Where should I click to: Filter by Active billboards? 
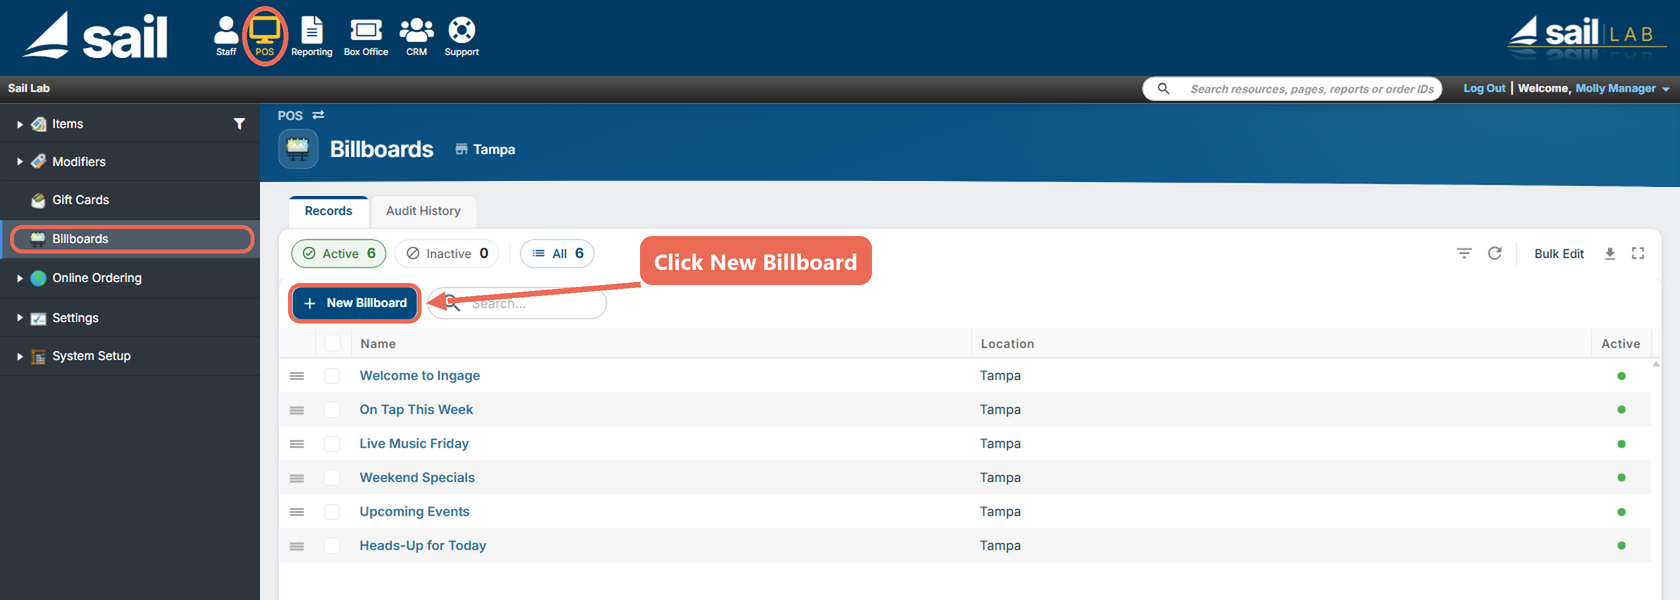339,254
